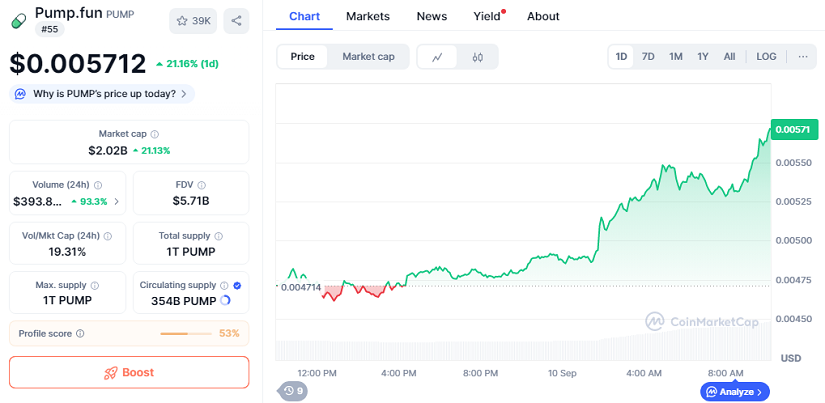The width and height of the screenshot is (825, 403).
Task: Open Max. supply info icon
Action: pos(95,286)
